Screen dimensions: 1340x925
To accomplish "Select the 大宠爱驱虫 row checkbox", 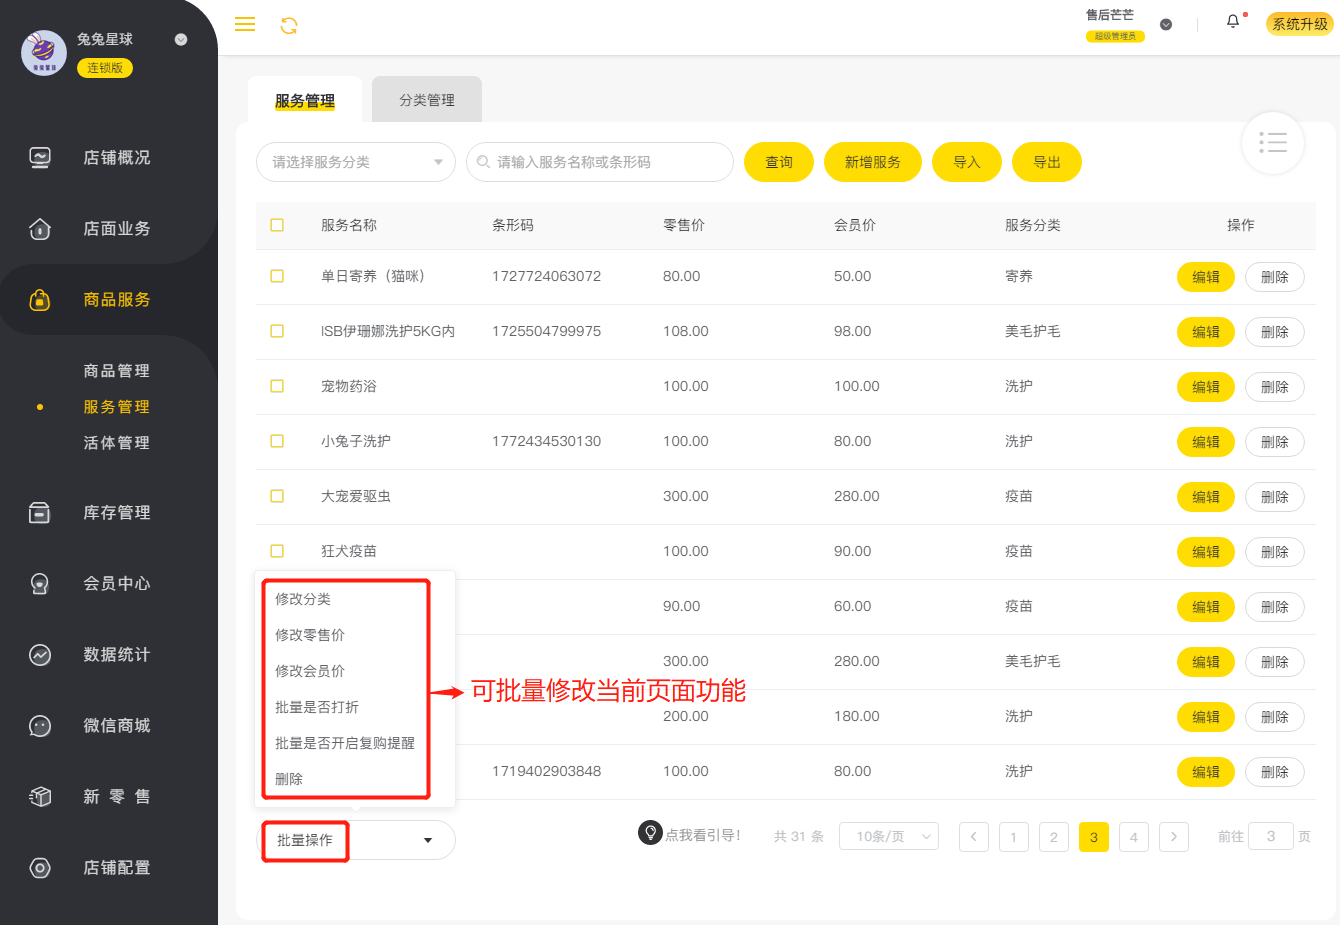I will 277,496.
